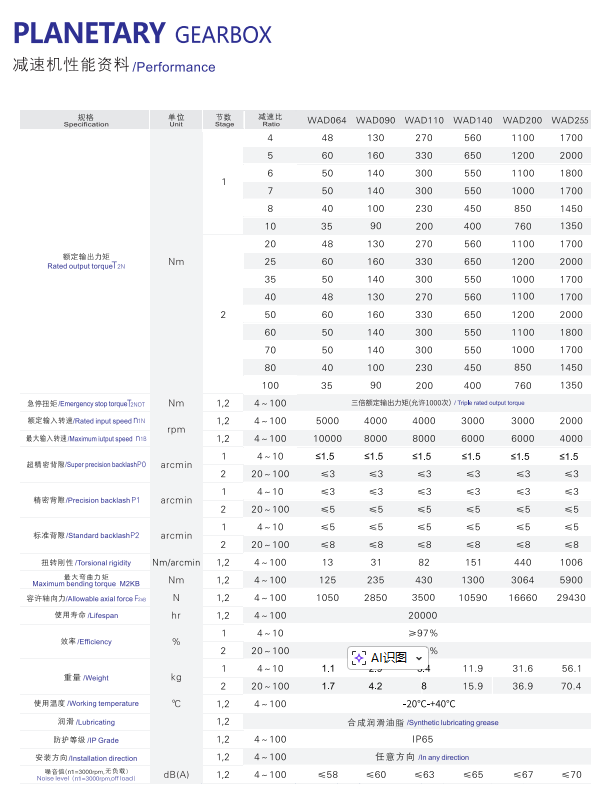This screenshot has width=607, height=805.
Task: Click the AI识图 button label
Action: pyautogui.click(x=389, y=657)
